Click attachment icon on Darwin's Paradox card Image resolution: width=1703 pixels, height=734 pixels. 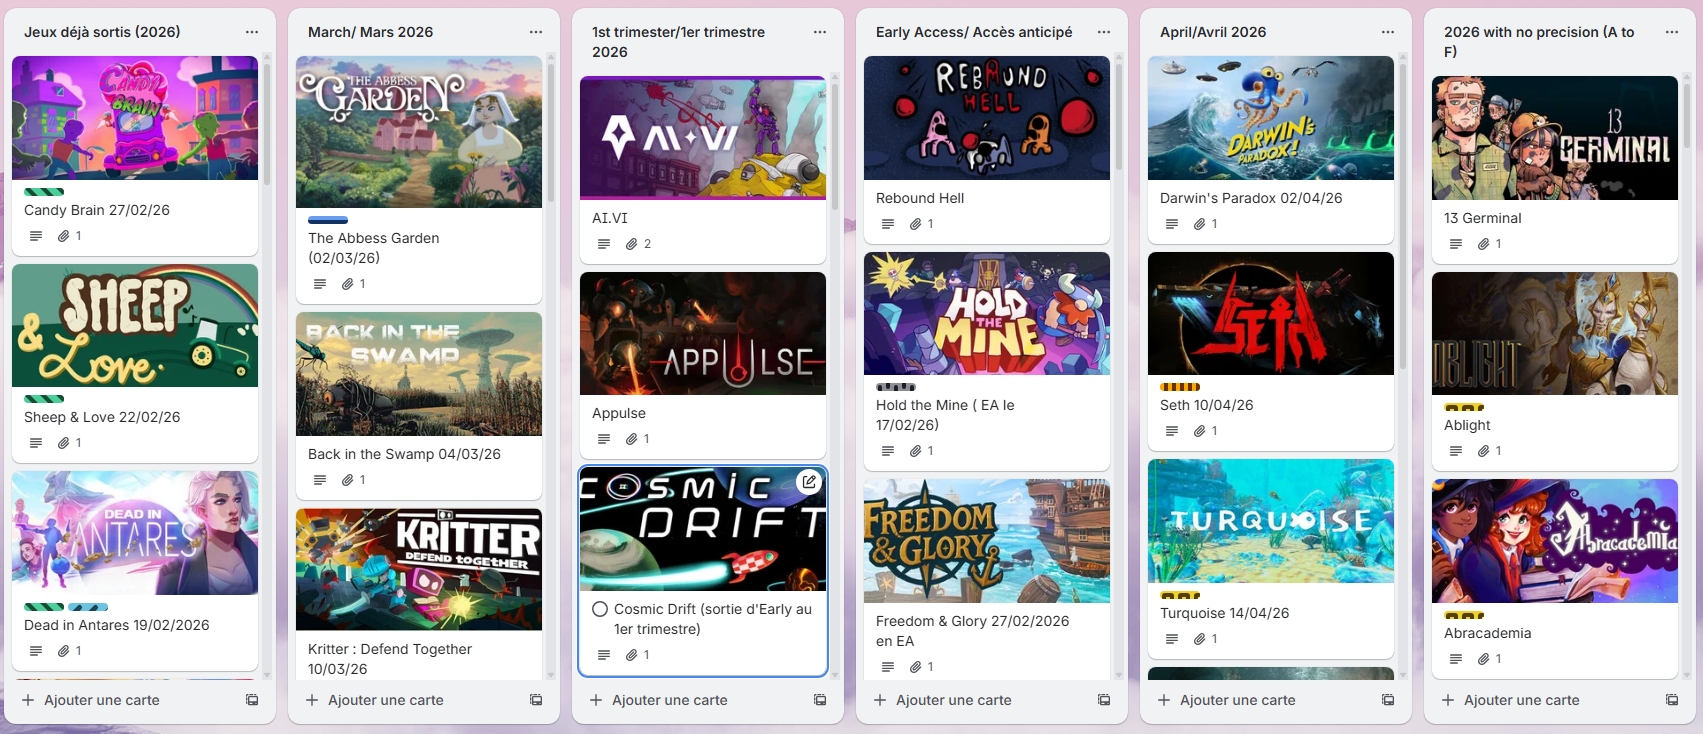[x=1199, y=224]
